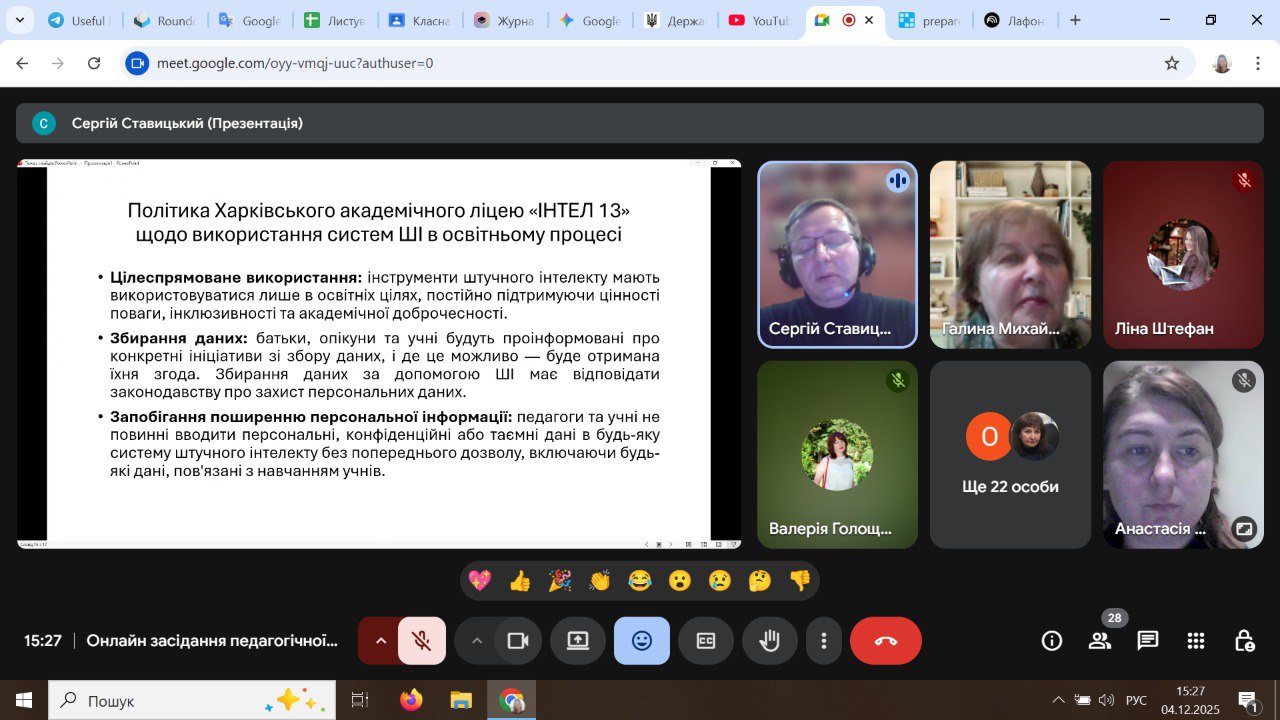1280x720 pixels.
Task: Unmute the microphone
Action: (x=422, y=641)
